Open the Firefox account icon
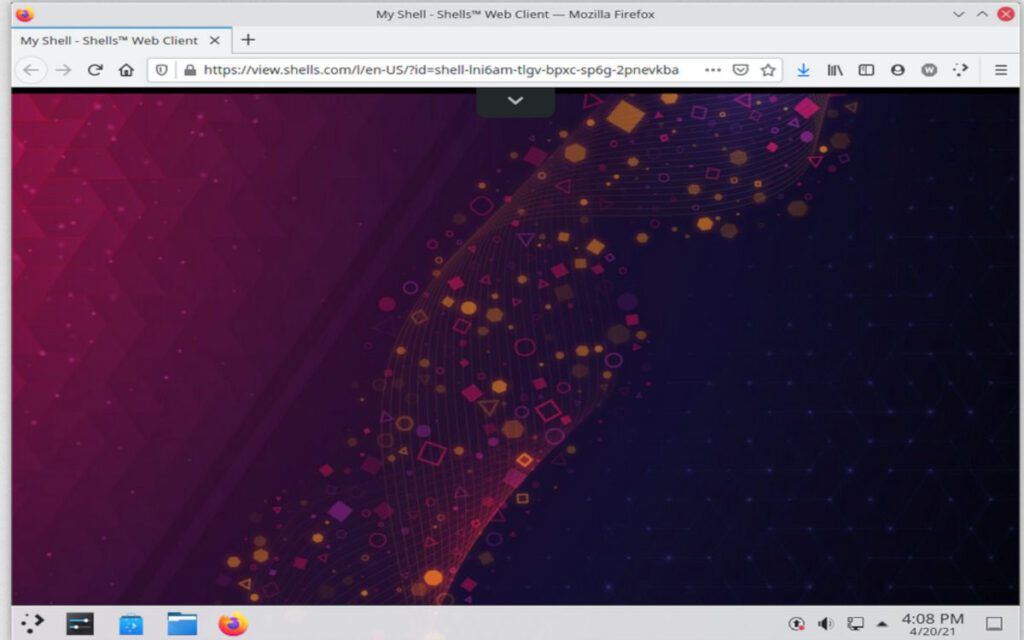 (898, 69)
